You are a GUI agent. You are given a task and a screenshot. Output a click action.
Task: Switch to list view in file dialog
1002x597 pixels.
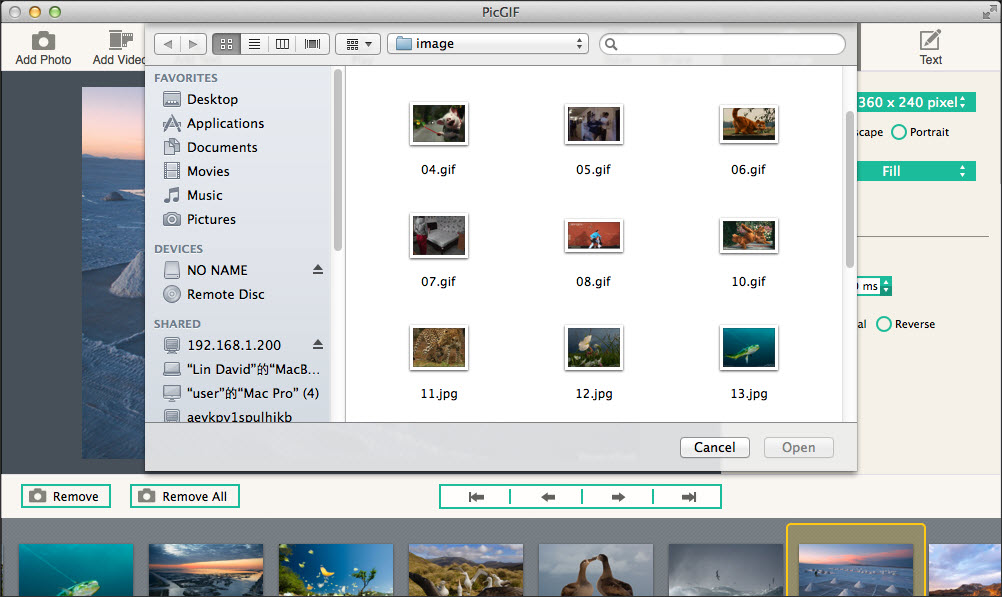[254, 43]
